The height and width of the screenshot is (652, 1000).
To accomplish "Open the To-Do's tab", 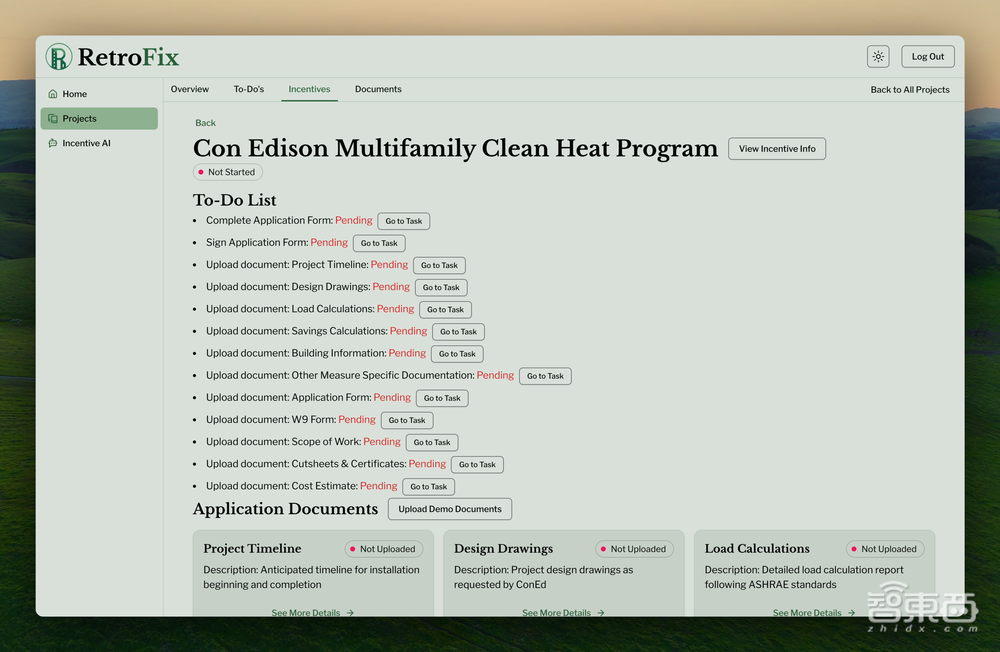I will pos(249,89).
